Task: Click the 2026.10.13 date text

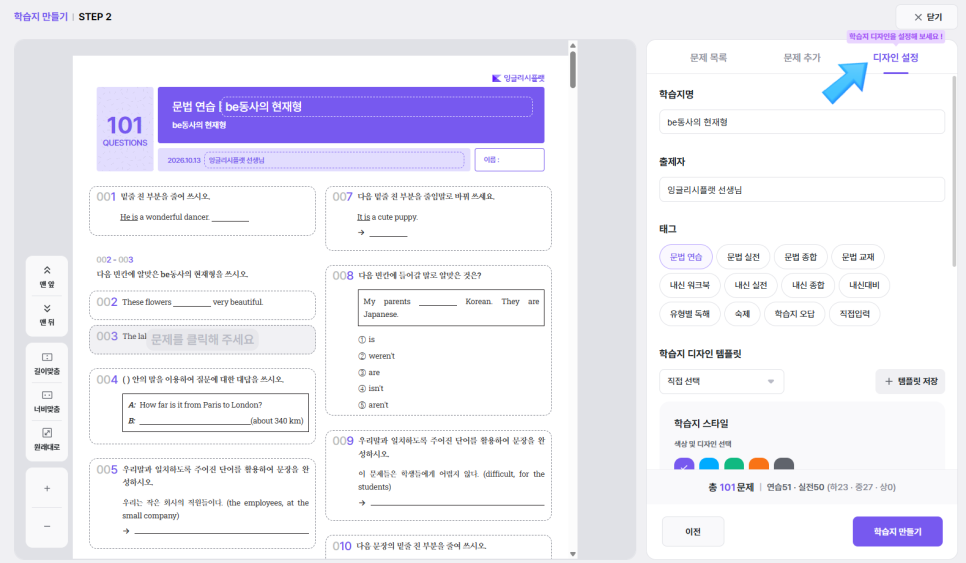Action: pos(184,160)
